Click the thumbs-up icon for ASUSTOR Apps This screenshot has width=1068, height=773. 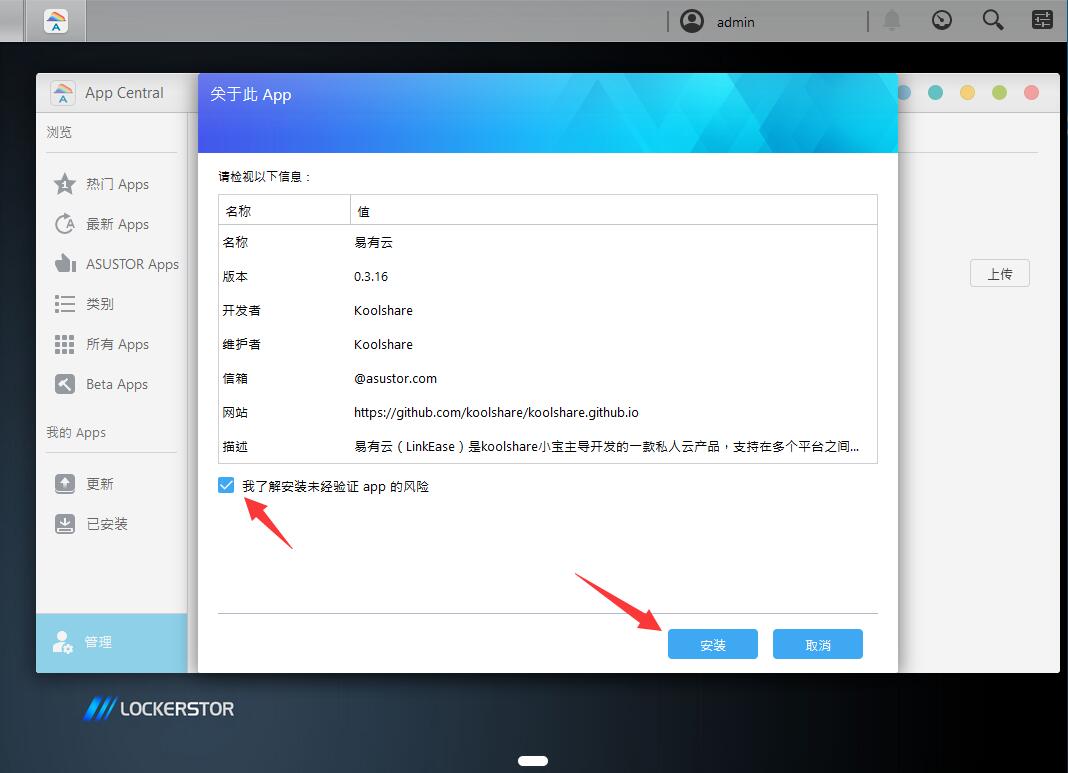point(65,264)
